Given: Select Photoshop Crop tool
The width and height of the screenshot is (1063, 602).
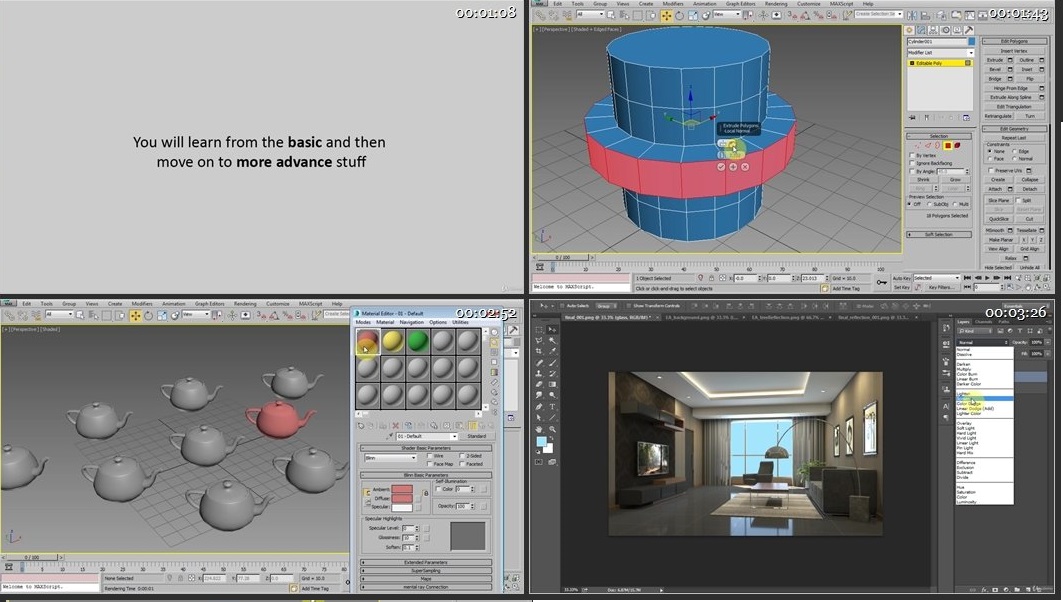Looking at the screenshot, I should tap(540, 351).
